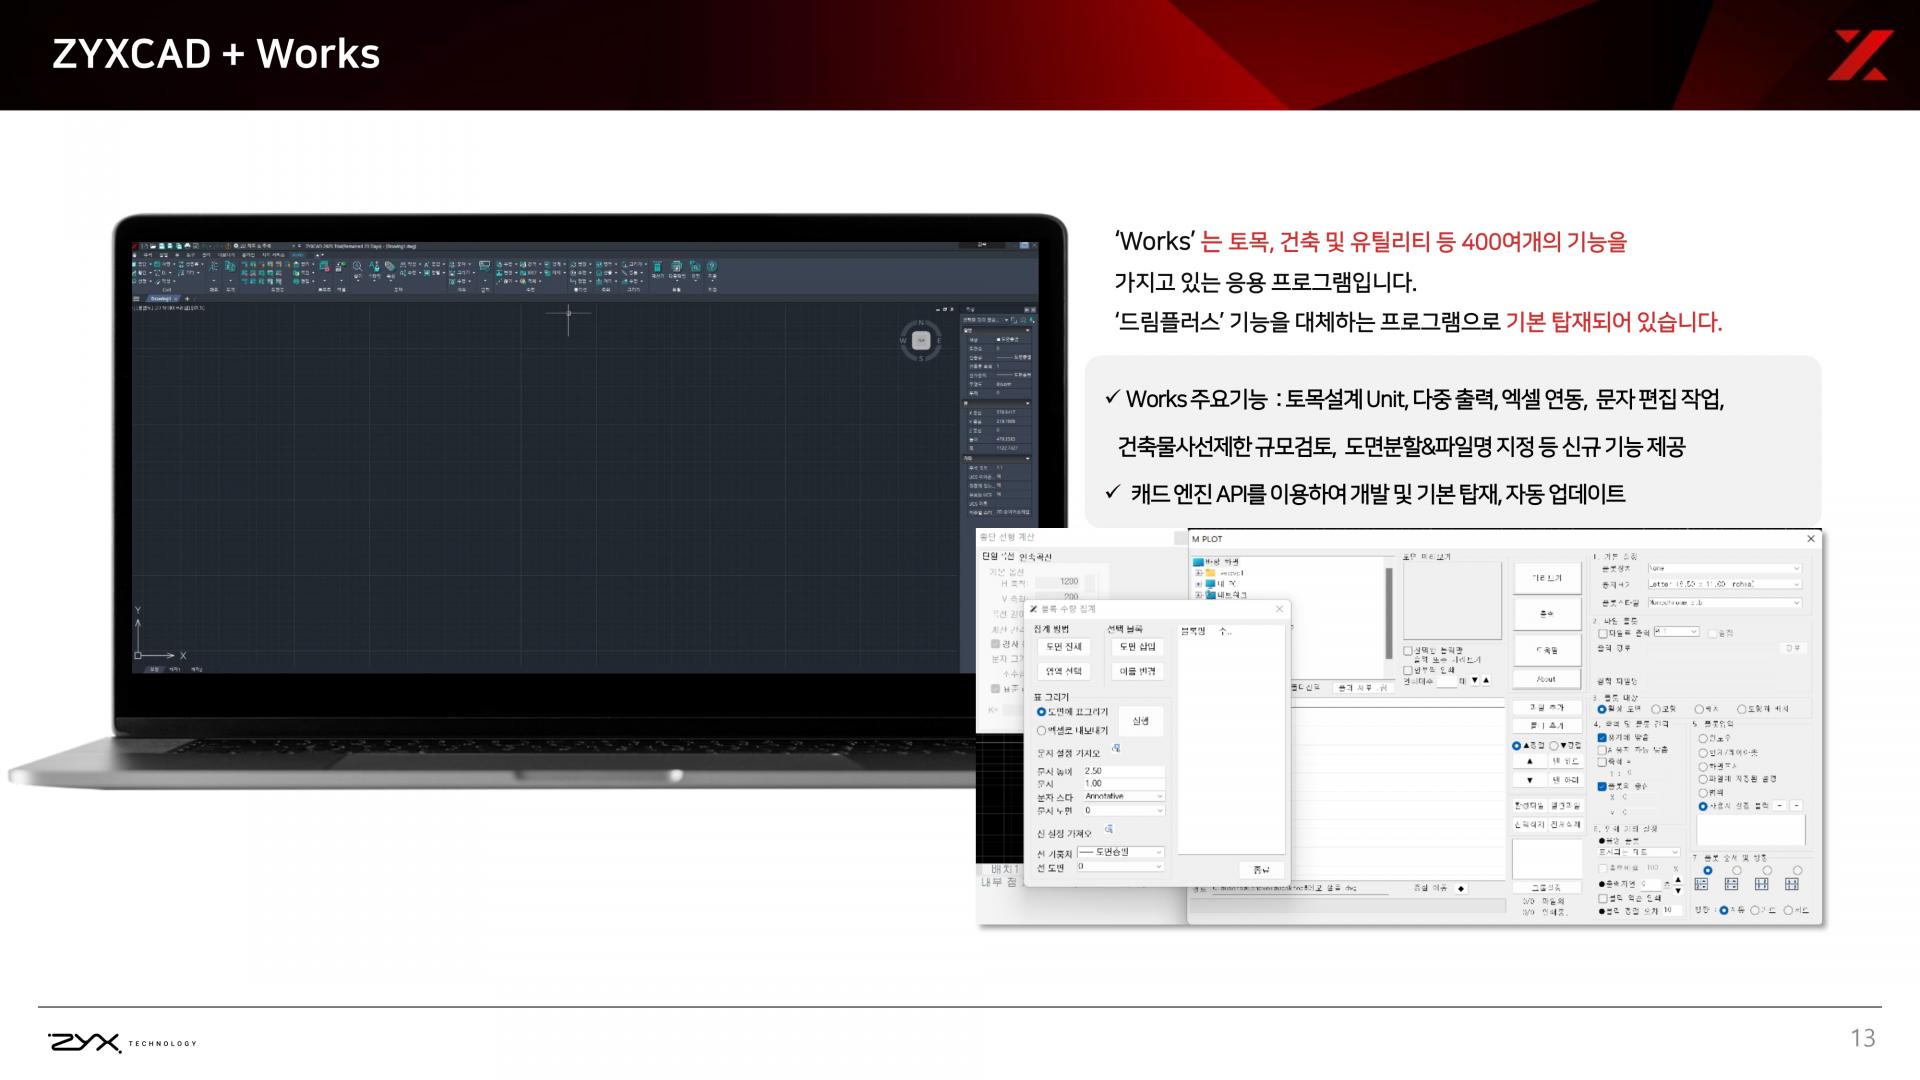Screen dimensions: 1920x1080
Task: Click the 도면 삽입 button
Action: click(1137, 647)
